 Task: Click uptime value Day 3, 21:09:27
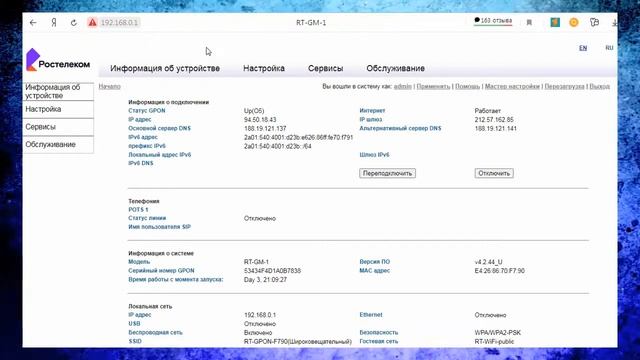265,280
